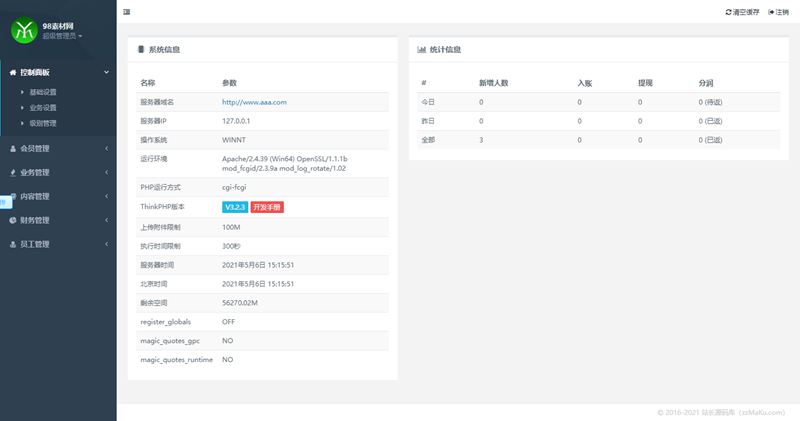
Task: Click the home icon beside 控制面板
Action: [x=12, y=72]
